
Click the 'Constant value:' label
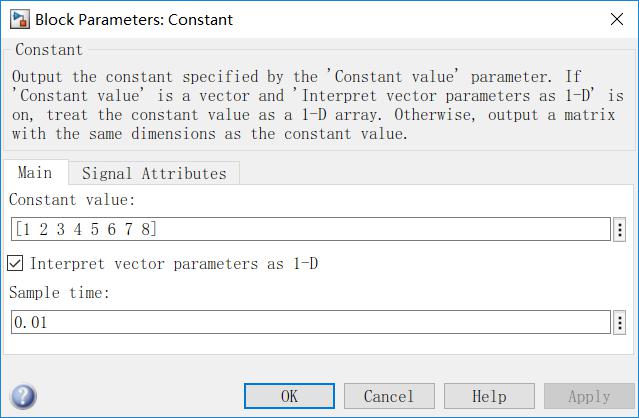72,202
